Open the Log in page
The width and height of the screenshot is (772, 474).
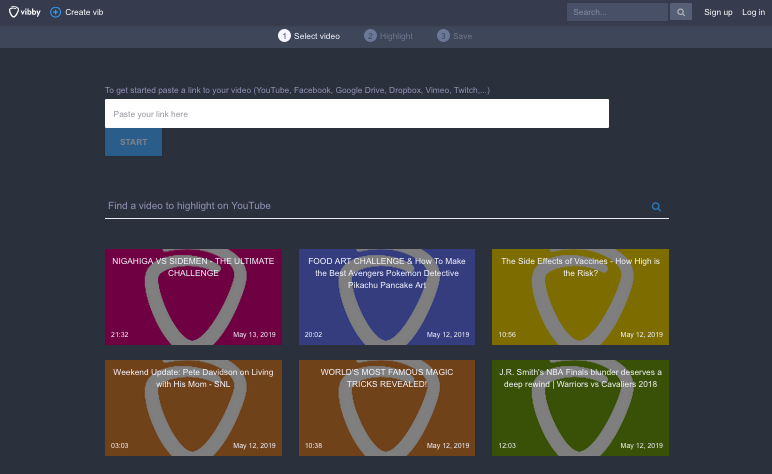tap(753, 12)
